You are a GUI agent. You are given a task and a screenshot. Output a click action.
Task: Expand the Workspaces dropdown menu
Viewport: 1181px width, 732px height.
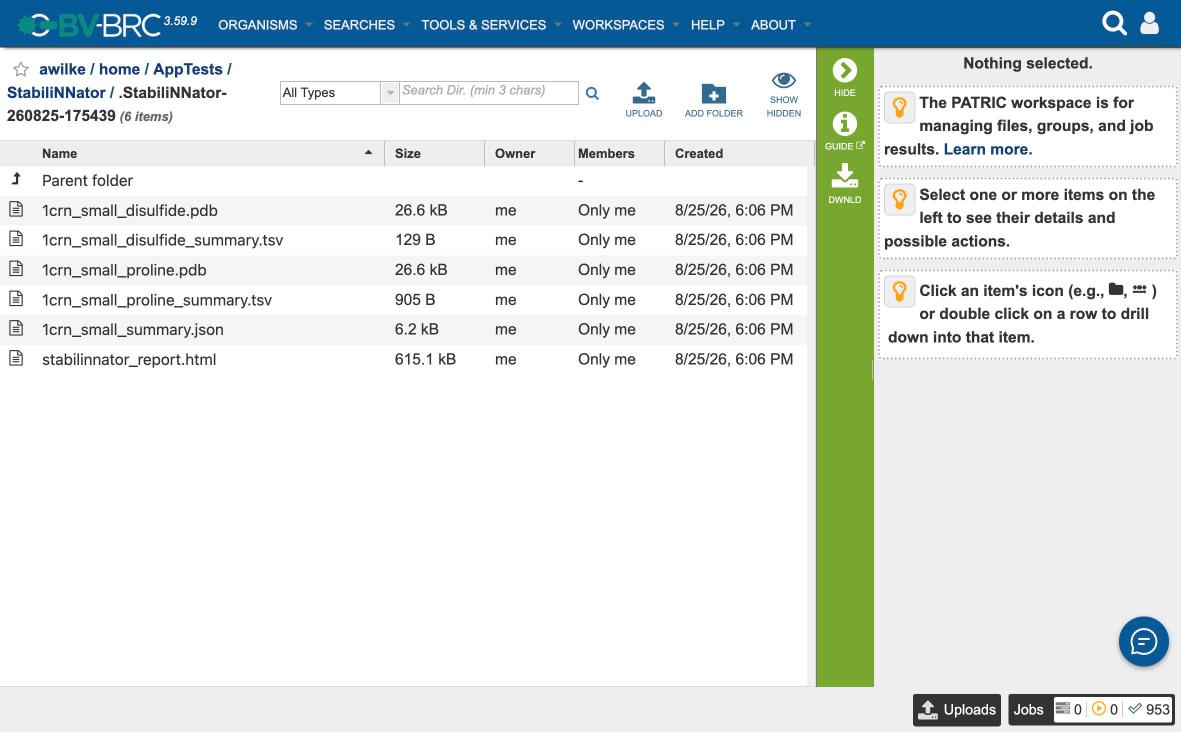point(618,25)
